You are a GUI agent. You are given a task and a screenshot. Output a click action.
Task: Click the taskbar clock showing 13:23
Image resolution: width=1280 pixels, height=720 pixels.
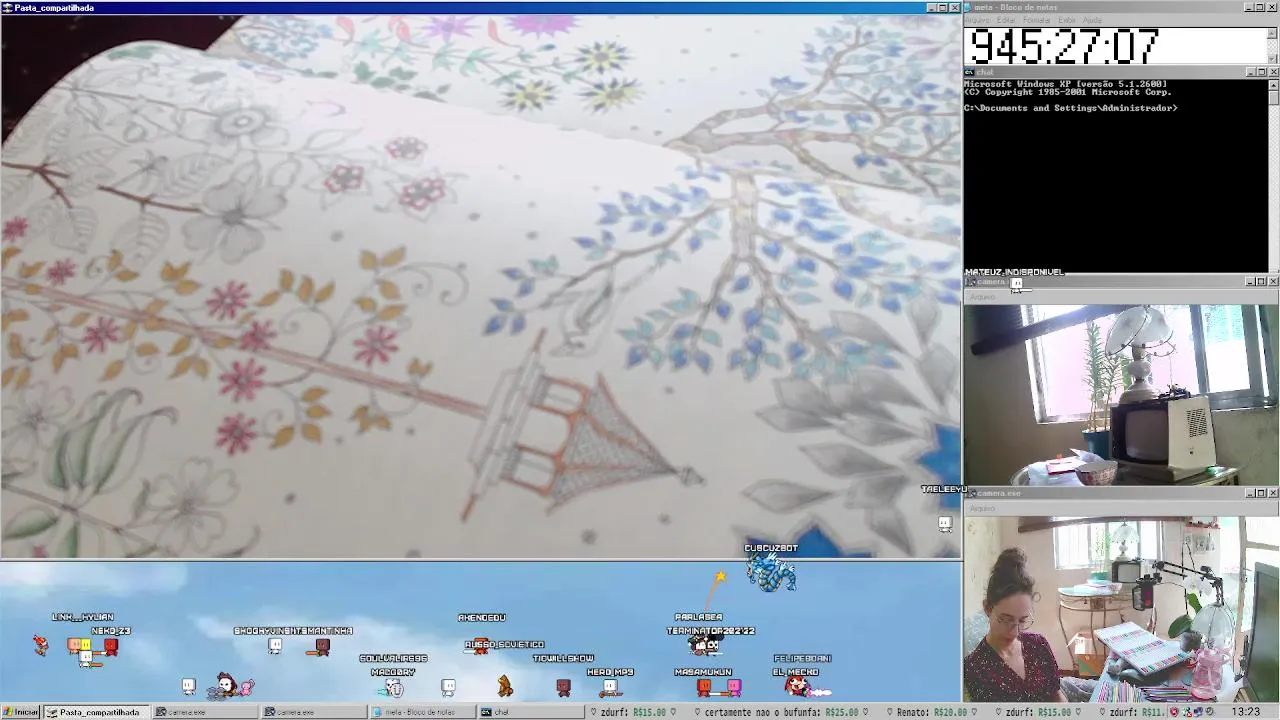[1246, 712]
